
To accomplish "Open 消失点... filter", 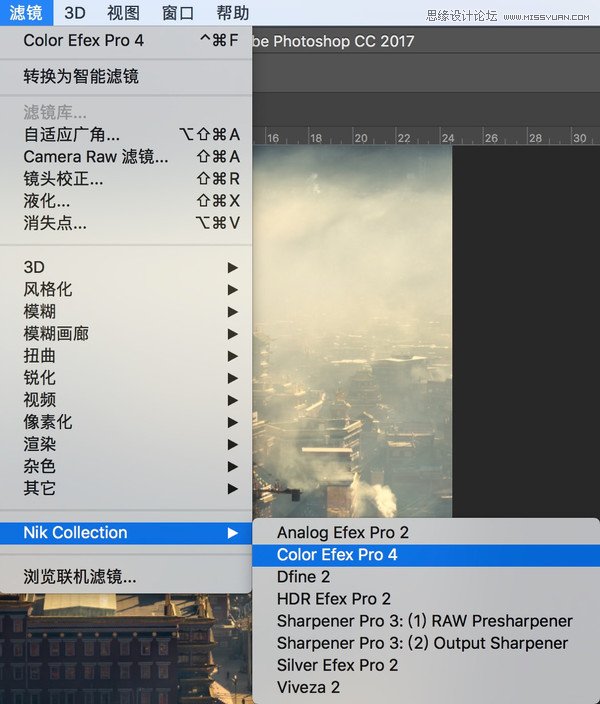I will pos(126,223).
